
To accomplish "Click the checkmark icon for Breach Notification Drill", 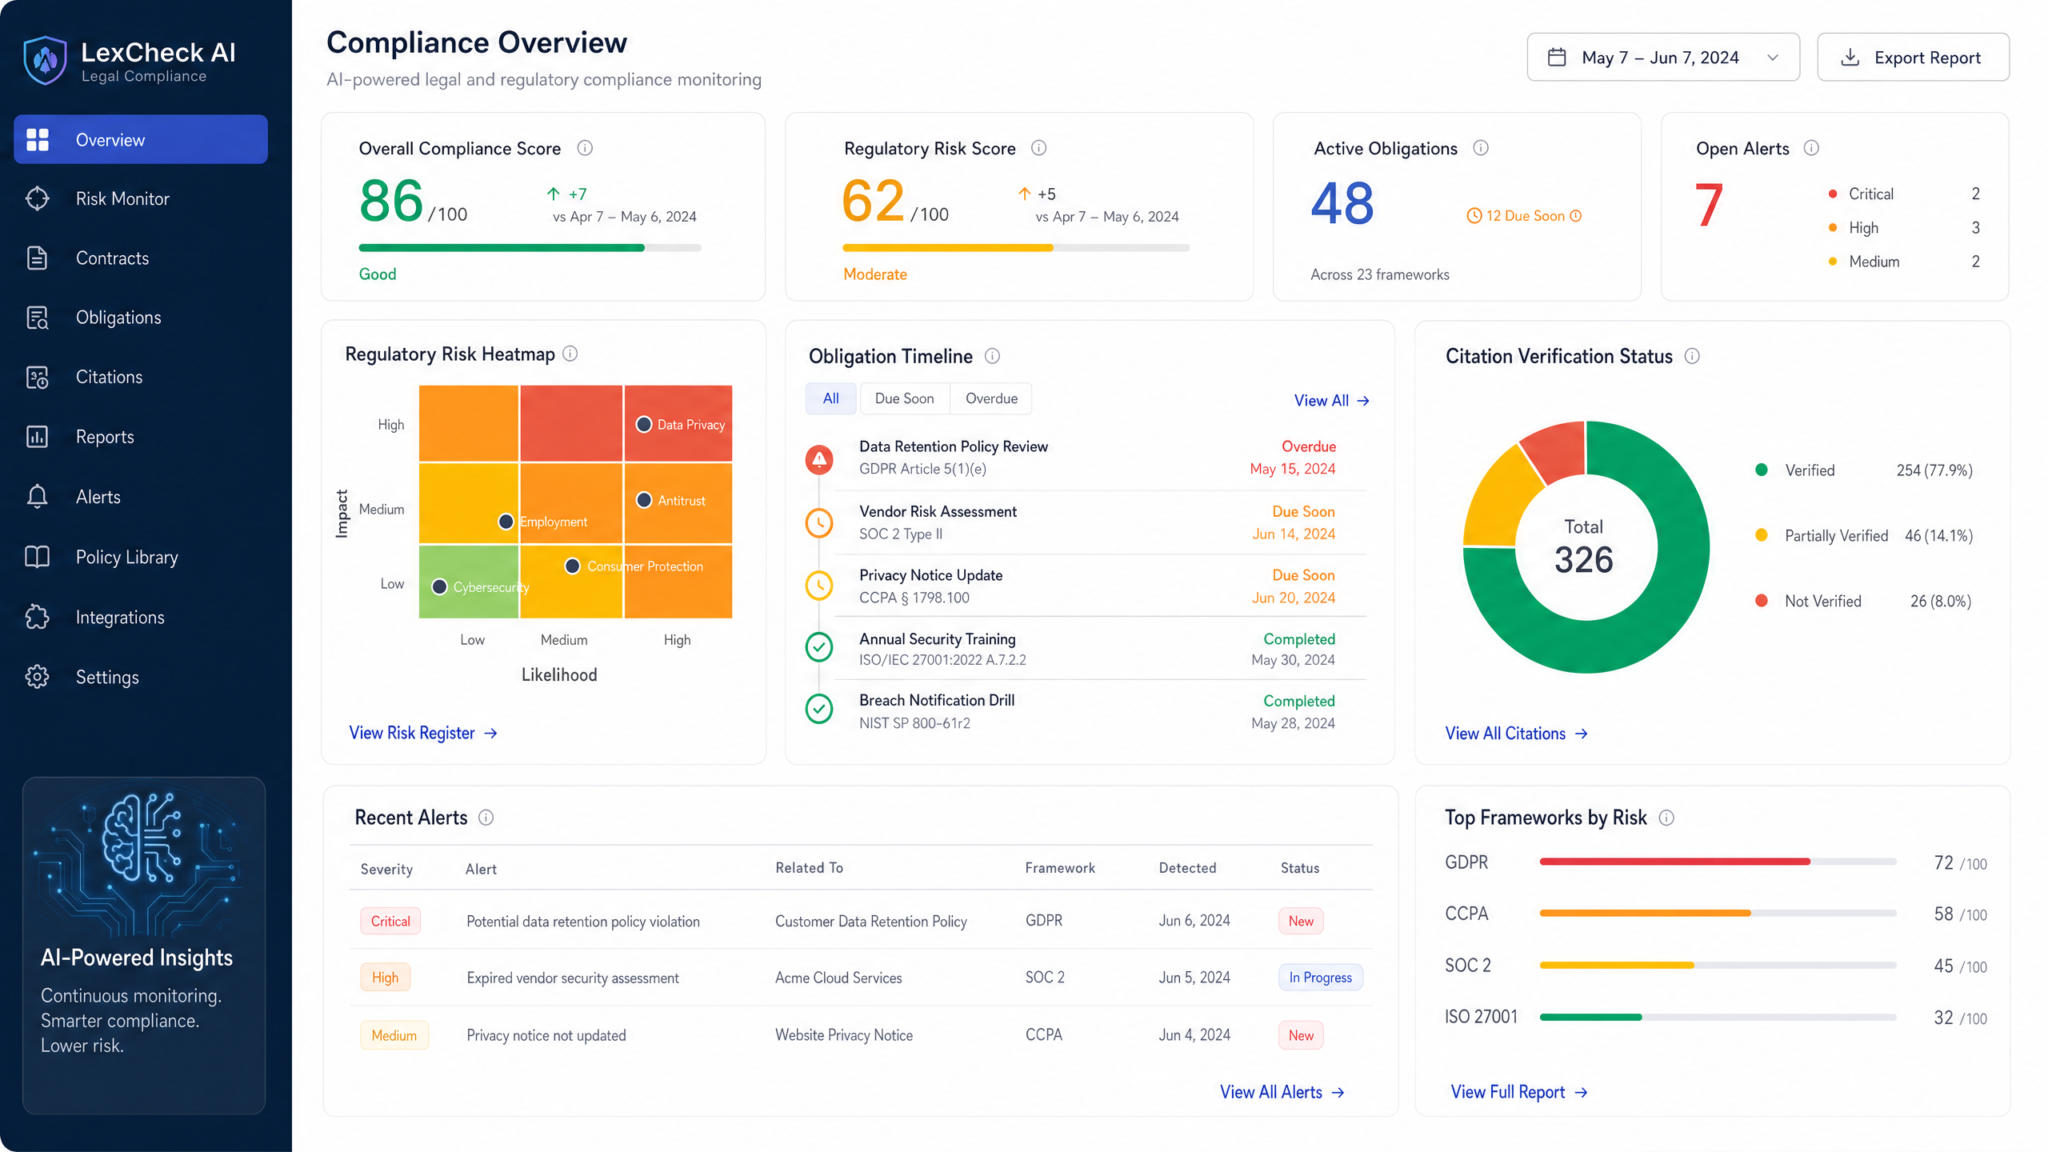I will click(819, 709).
